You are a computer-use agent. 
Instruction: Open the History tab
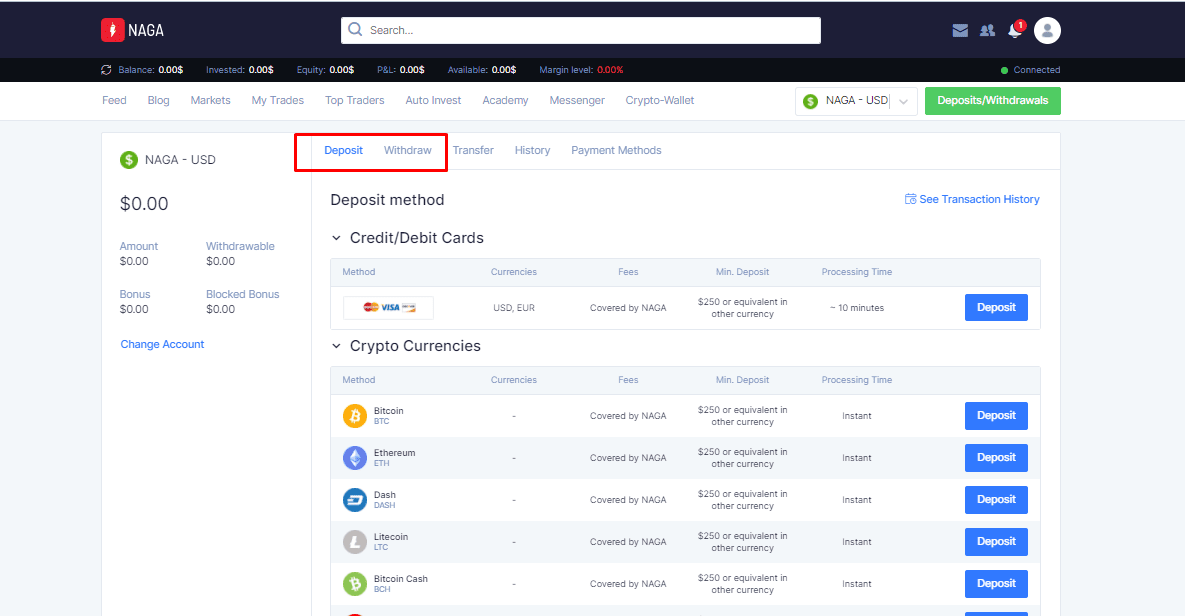pyautogui.click(x=532, y=150)
